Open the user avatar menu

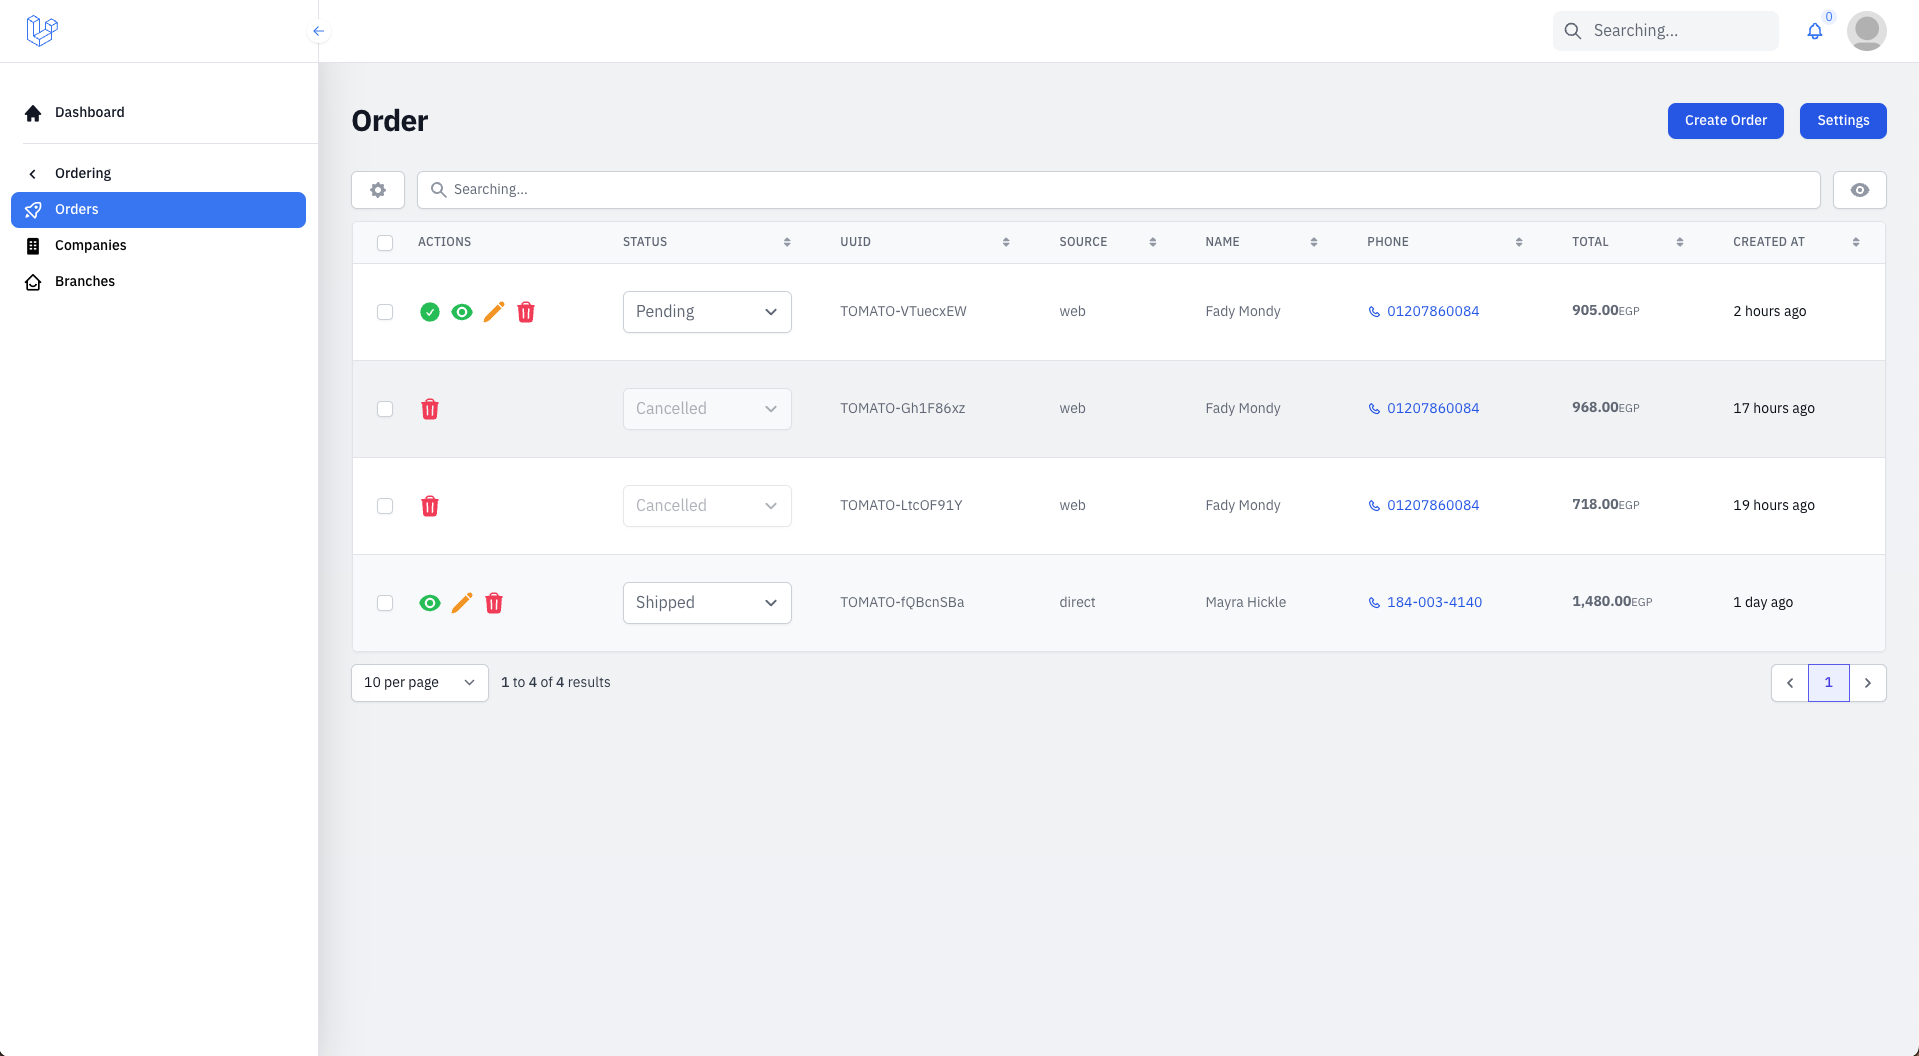tap(1866, 31)
